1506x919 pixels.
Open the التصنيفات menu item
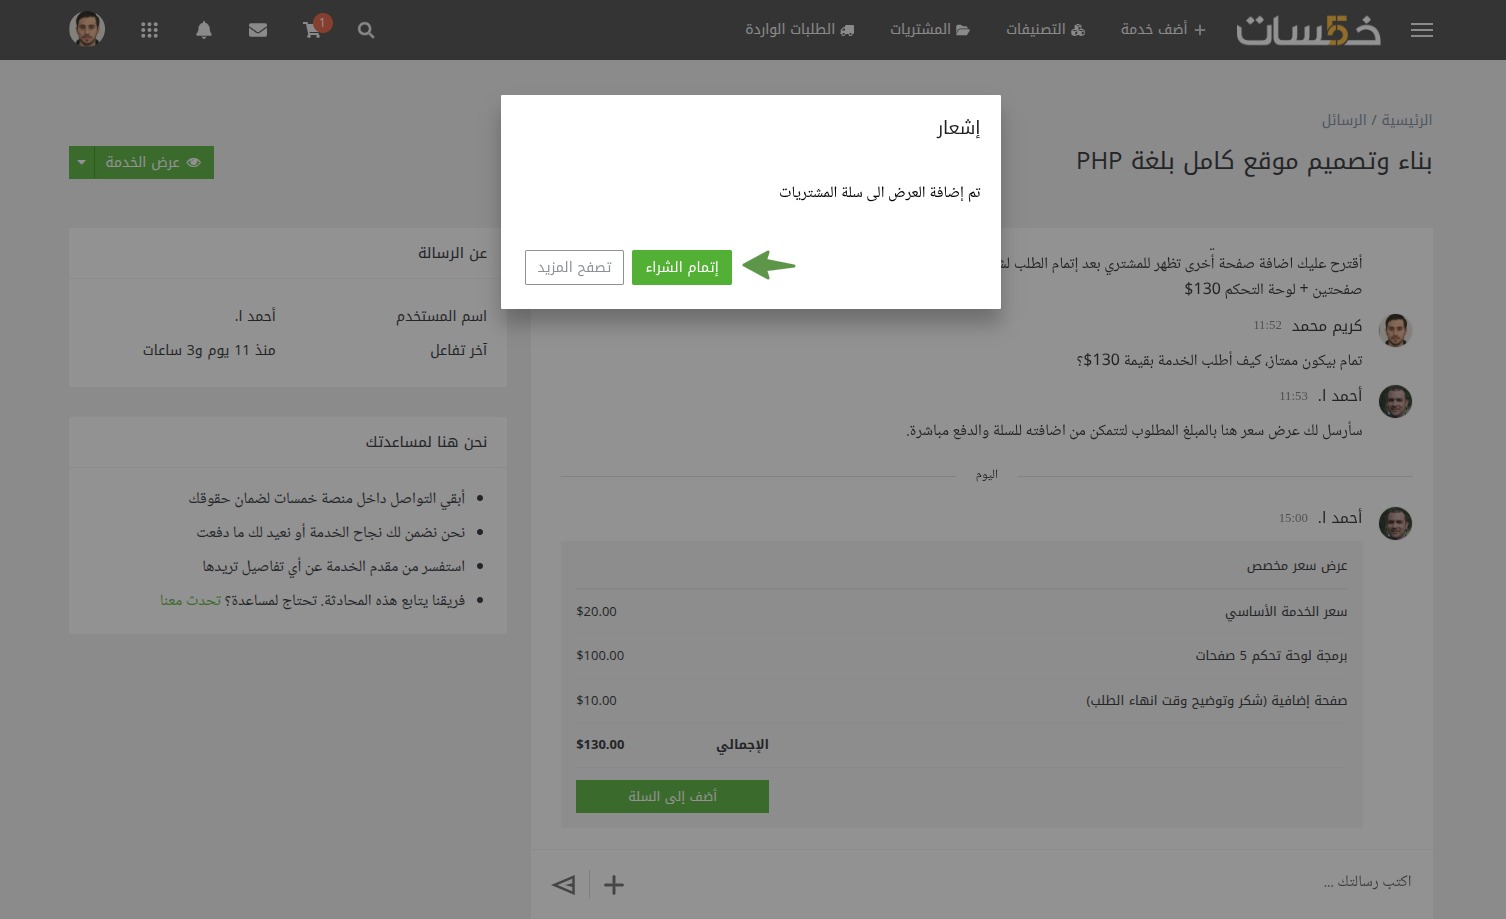point(1045,30)
